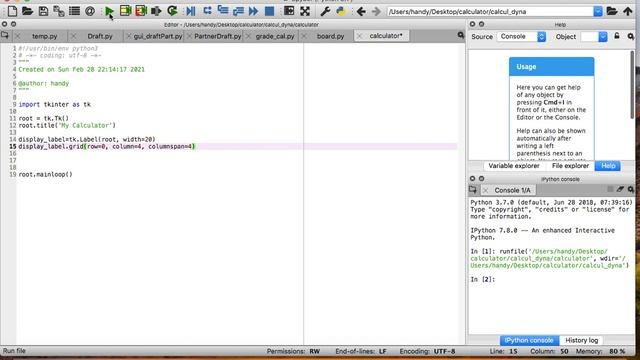Image resolution: width=640 pixels, height=360 pixels.
Task: Step into function in debugger
Action: click(223, 11)
